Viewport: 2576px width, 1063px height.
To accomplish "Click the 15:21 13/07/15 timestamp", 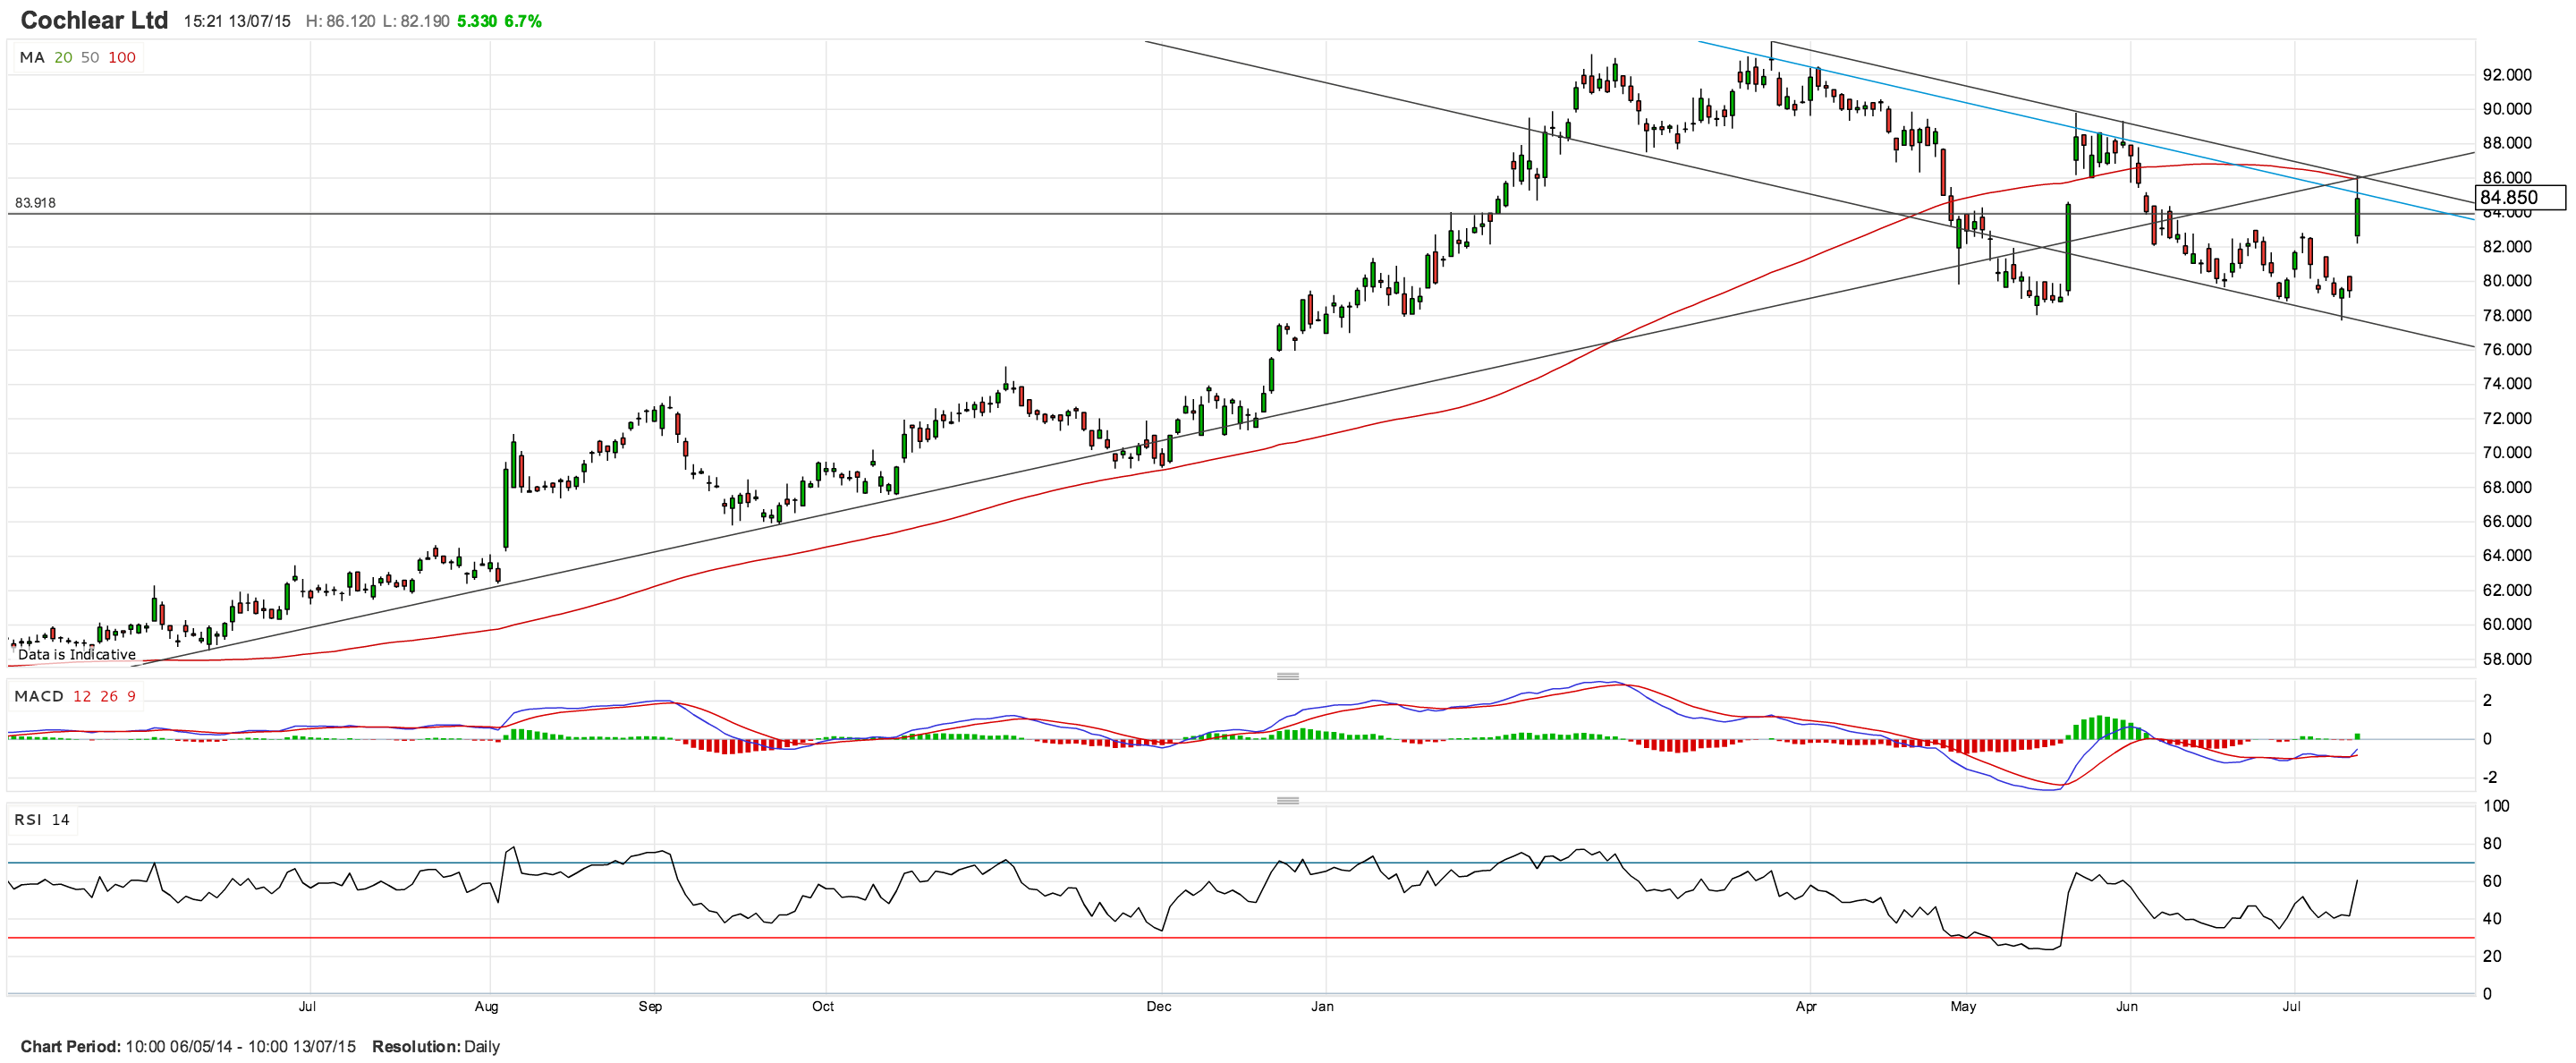I will 237,21.
